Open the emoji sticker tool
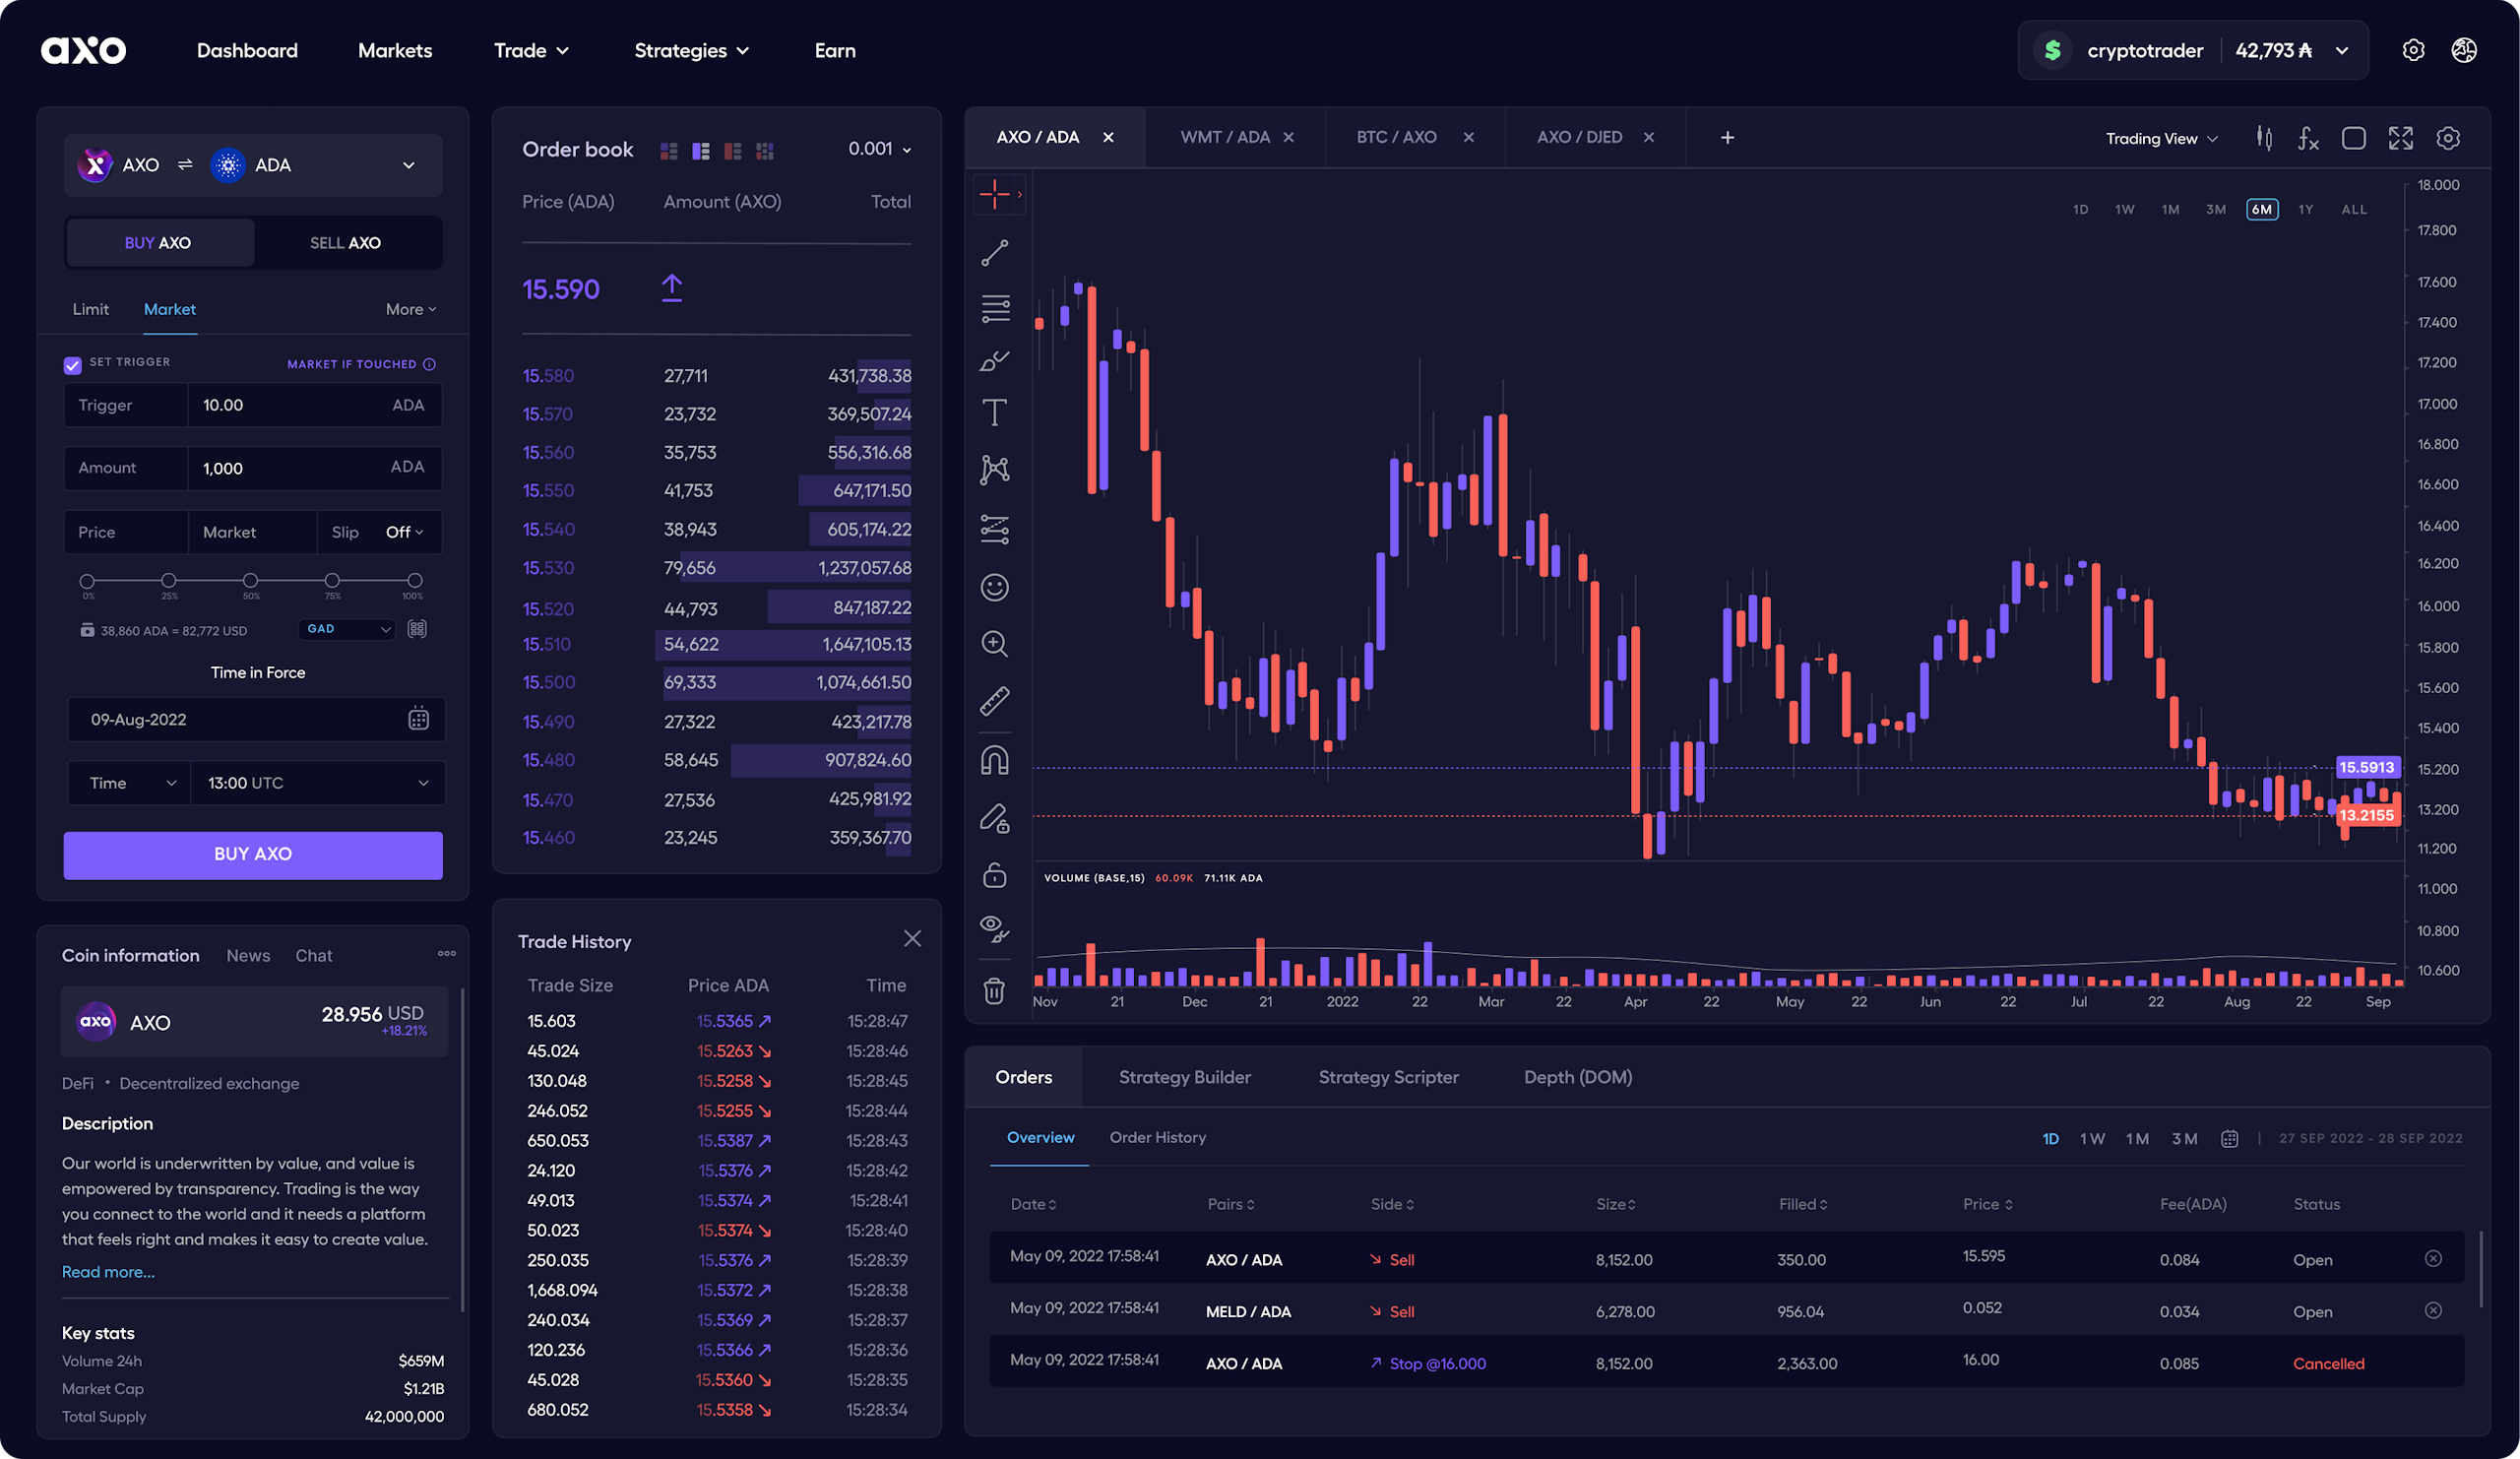 coord(994,587)
